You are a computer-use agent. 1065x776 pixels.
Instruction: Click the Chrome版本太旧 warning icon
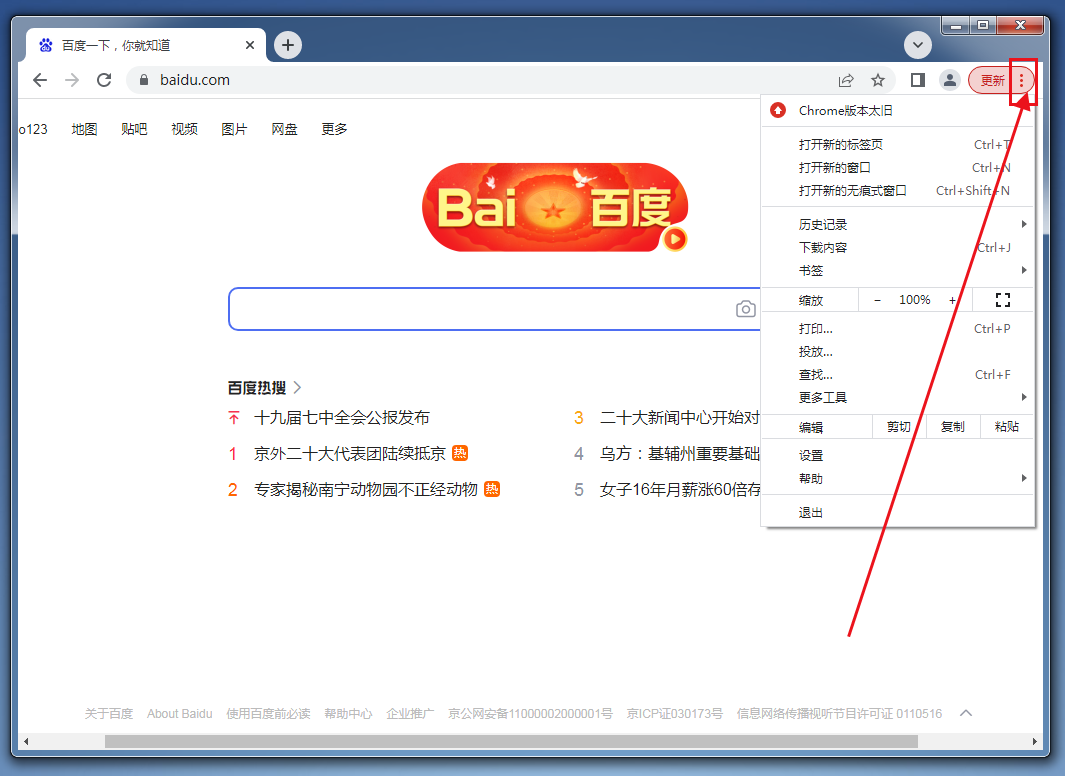coord(778,110)
